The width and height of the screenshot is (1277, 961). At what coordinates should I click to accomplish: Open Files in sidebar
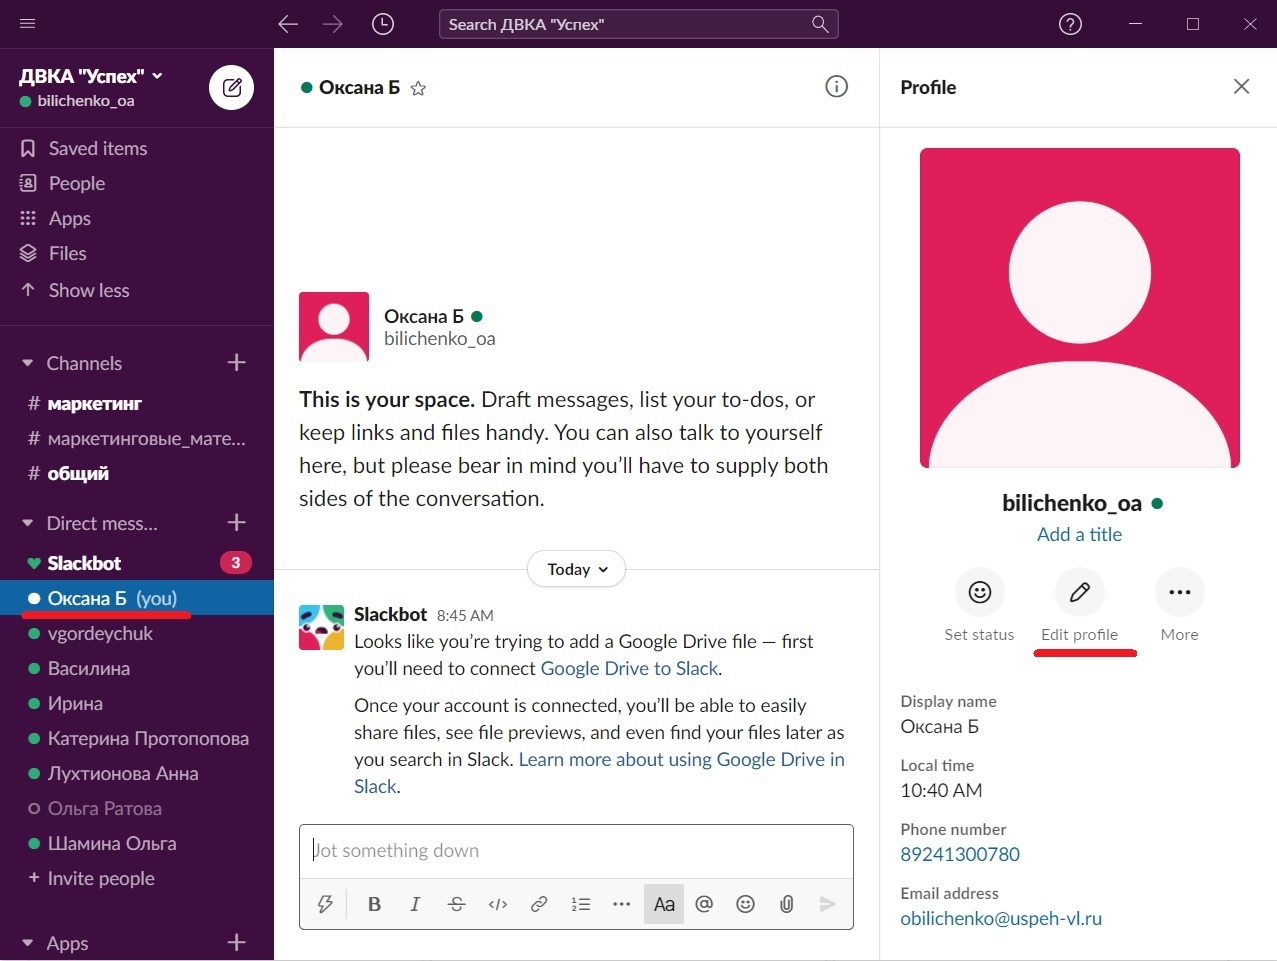68,253
